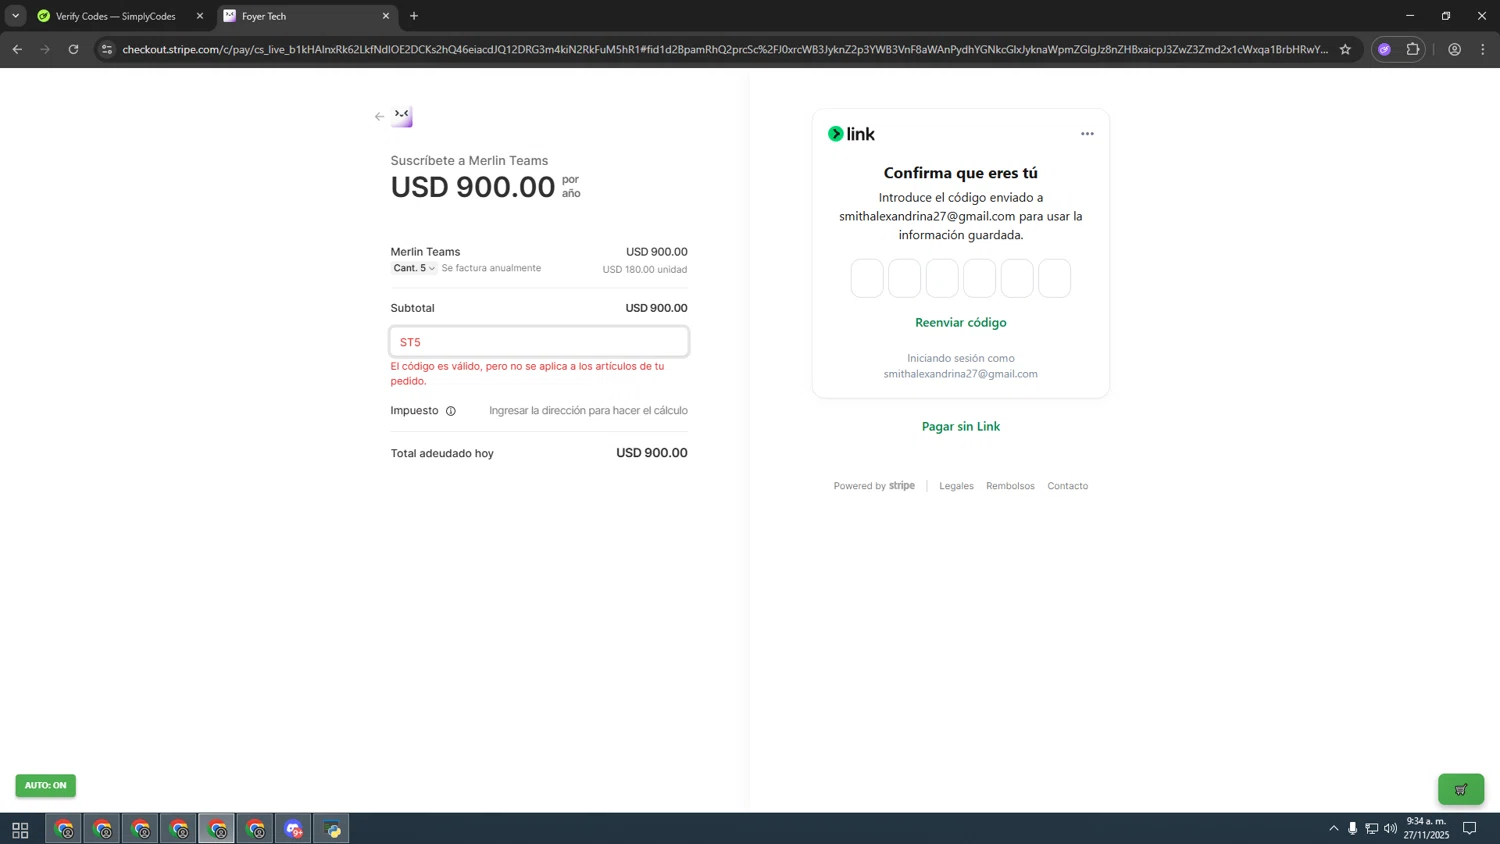The image size is (1500, 844).
Task: Click the Impuesto info icon
Action: coord(451,411)
